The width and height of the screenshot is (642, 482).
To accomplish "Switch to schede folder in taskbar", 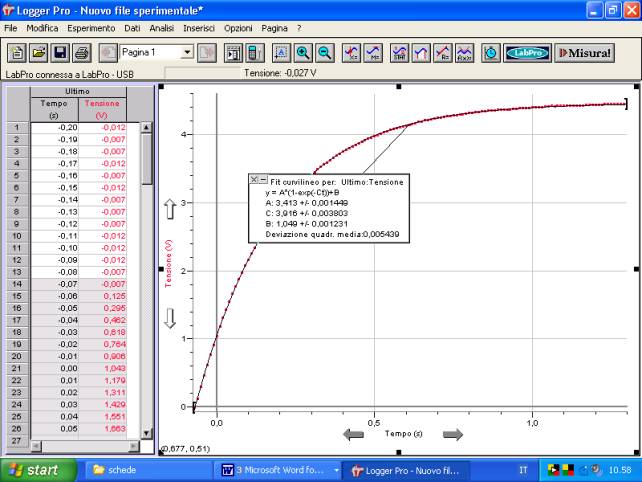I will point(147,470).
